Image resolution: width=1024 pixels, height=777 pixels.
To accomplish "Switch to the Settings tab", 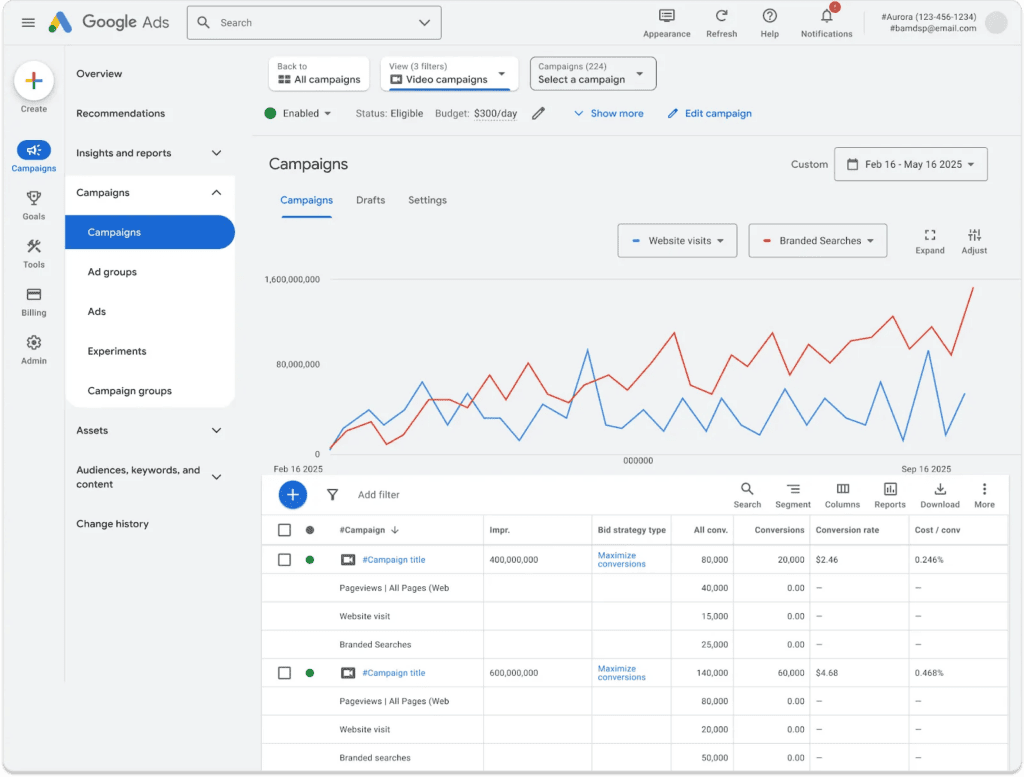I will [x=427, y=200].
